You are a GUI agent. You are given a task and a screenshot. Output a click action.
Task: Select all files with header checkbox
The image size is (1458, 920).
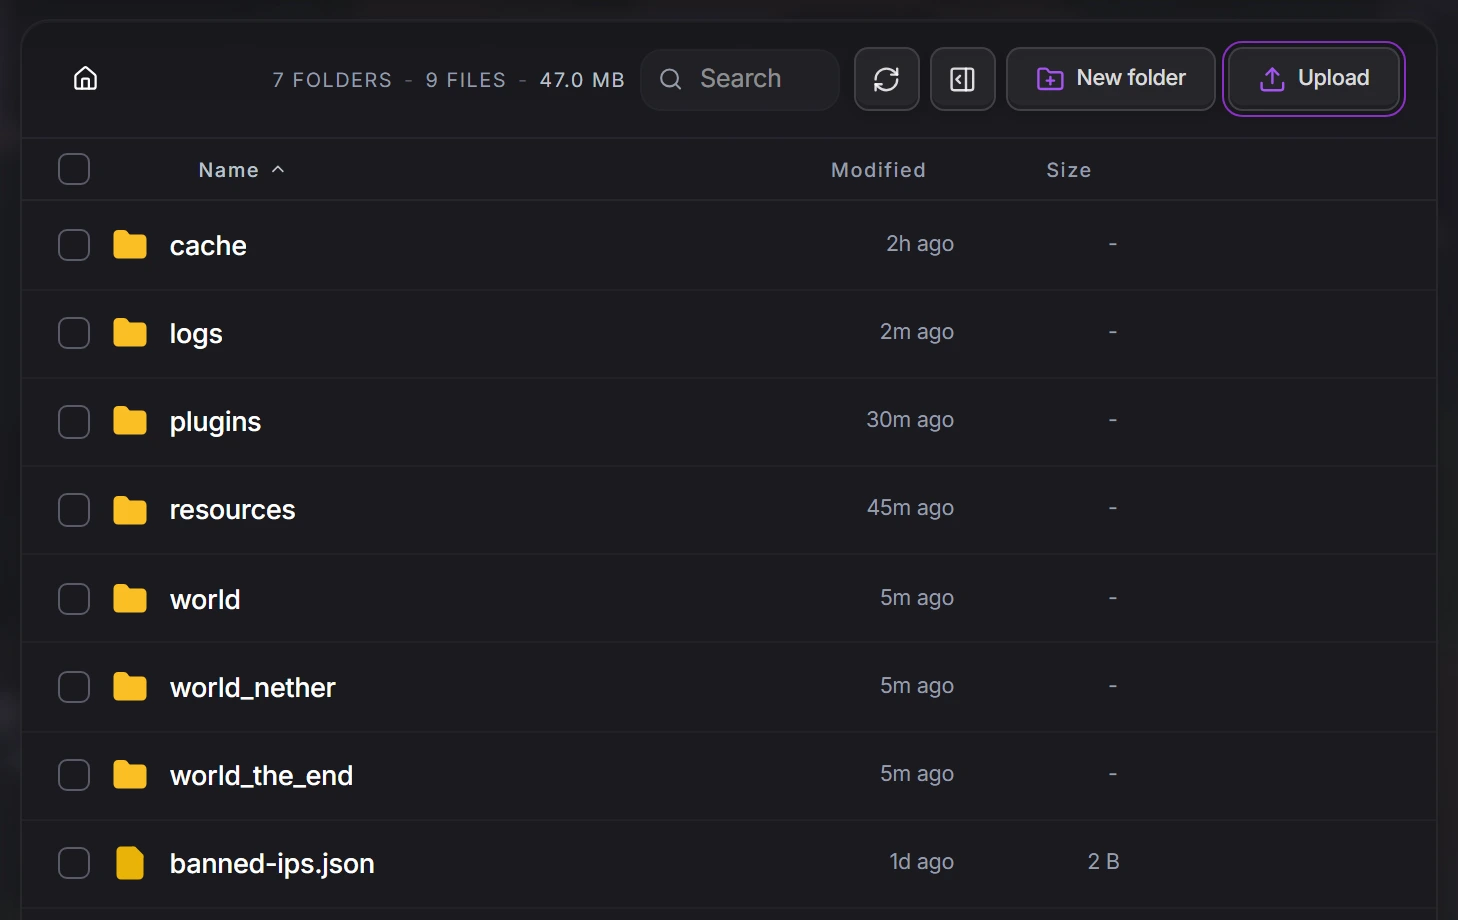pyautogui.click(x=74, y=169)
